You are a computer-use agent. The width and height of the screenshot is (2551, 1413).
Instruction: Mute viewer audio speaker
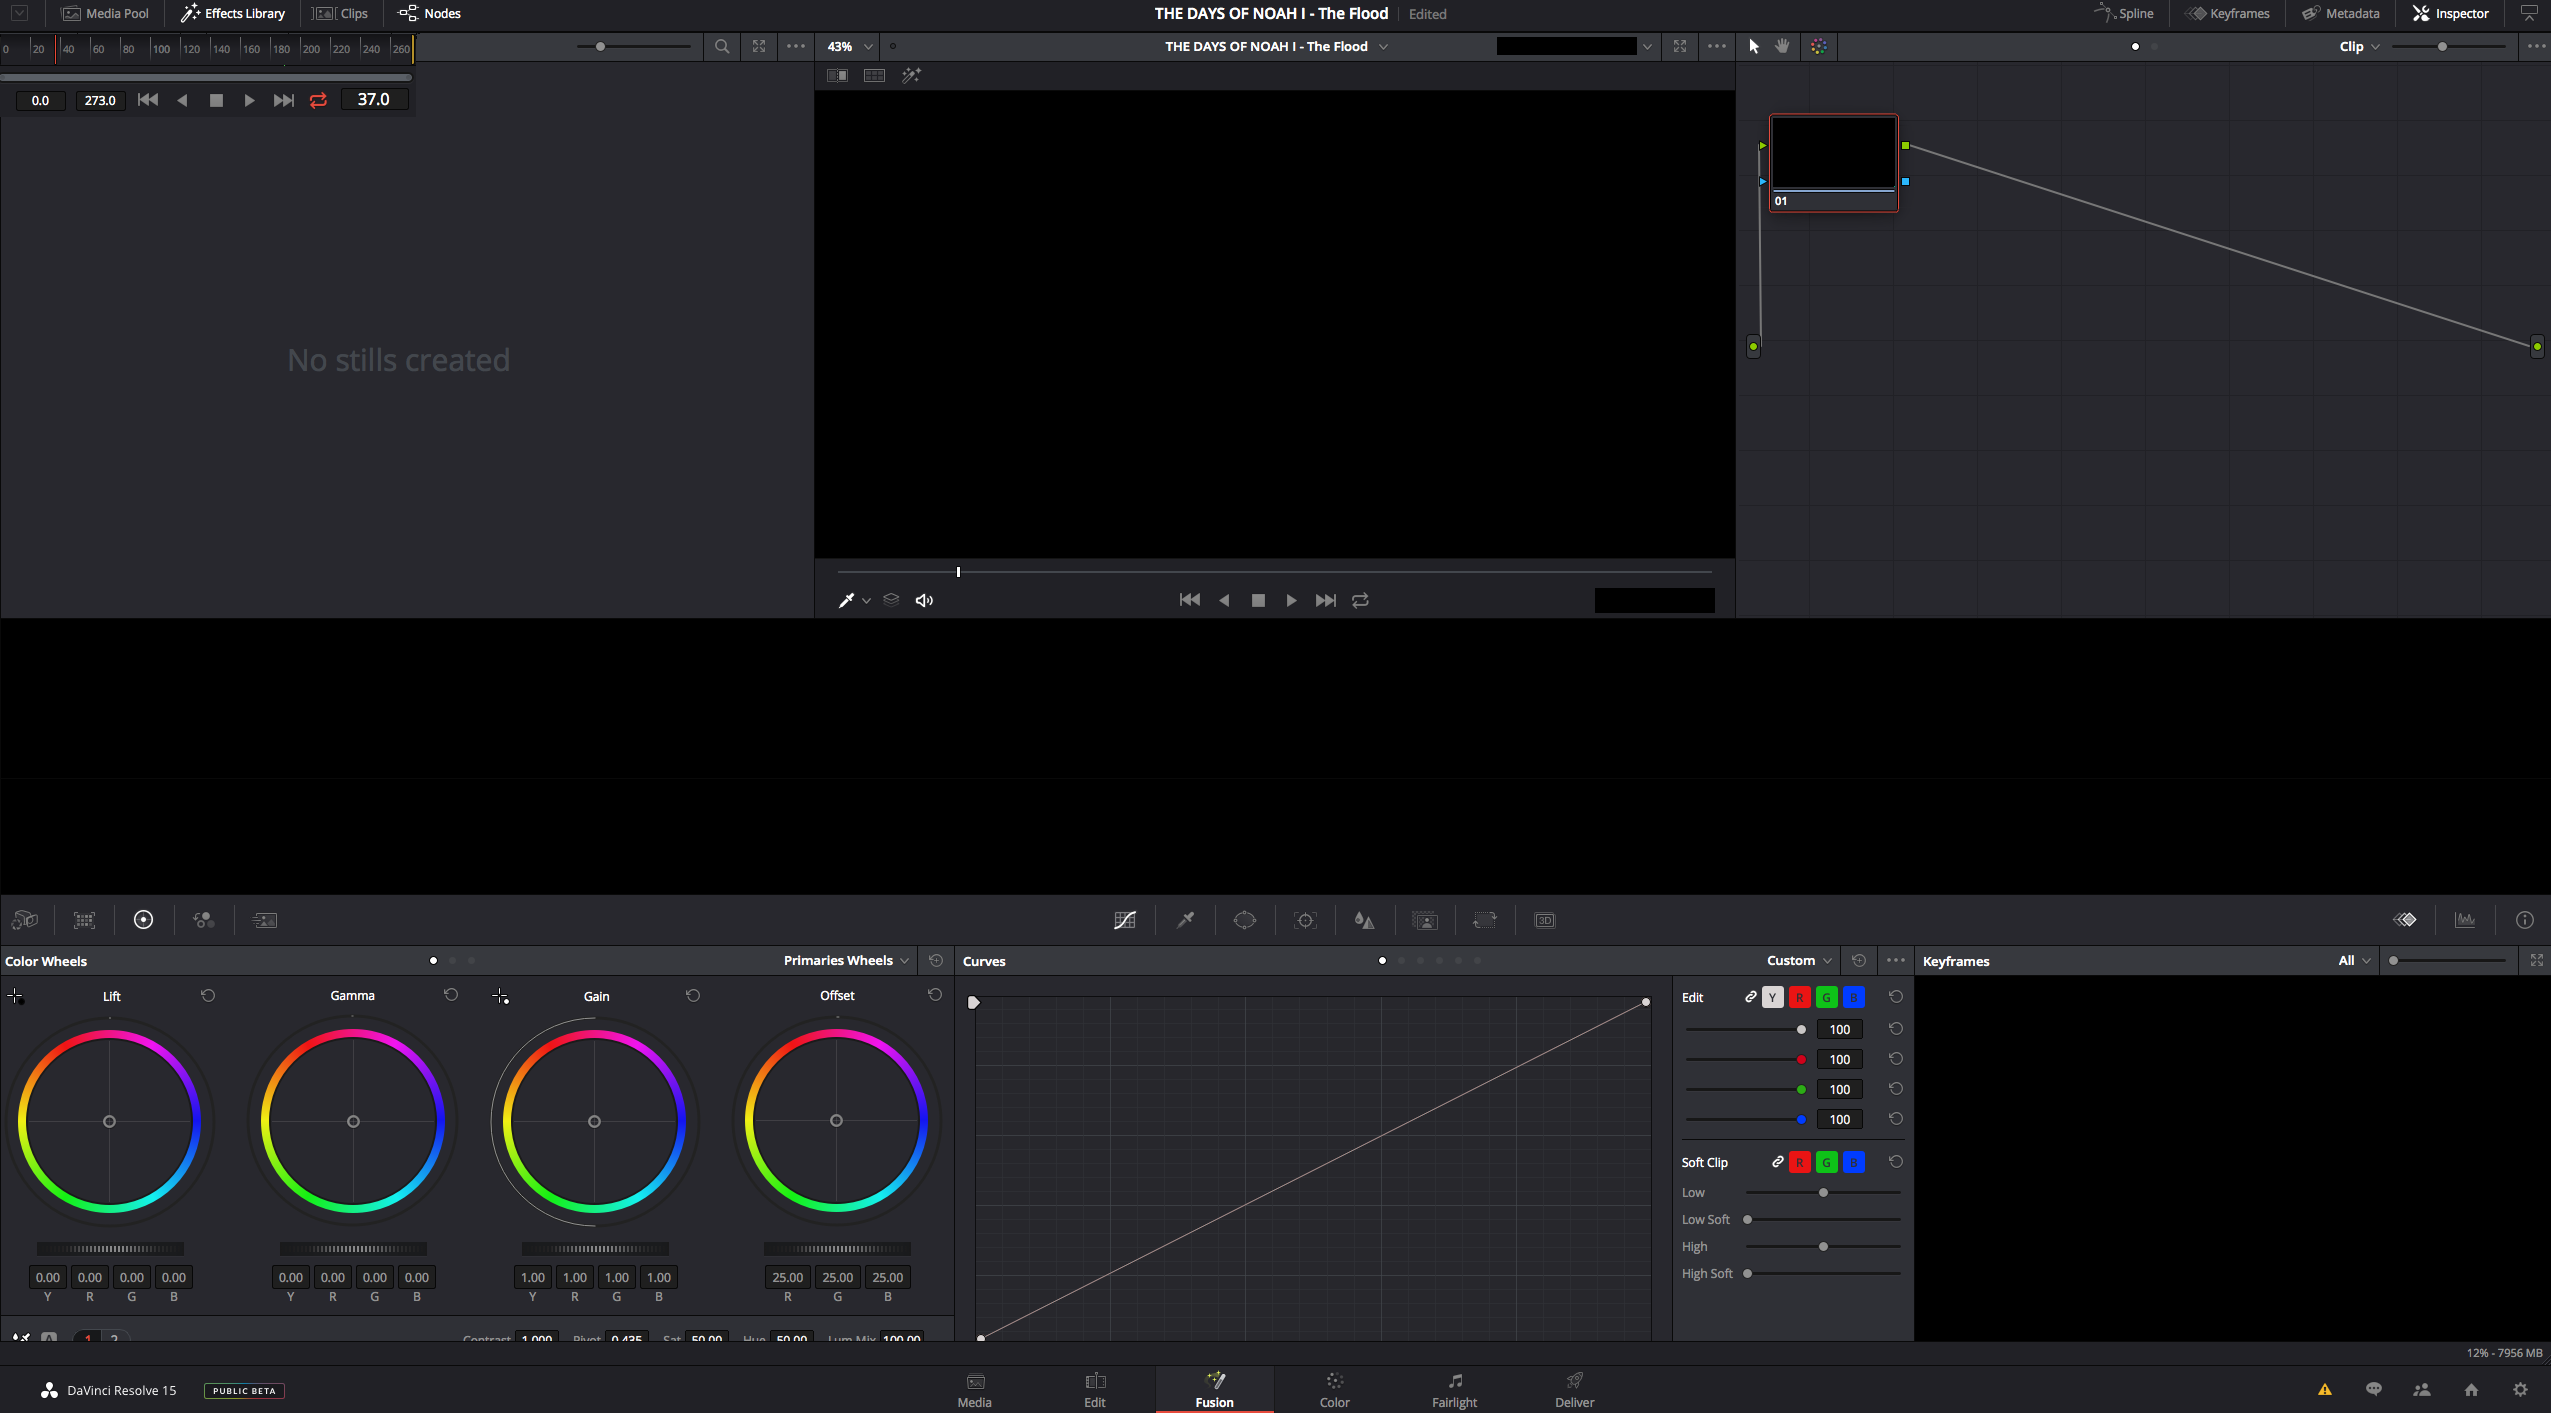[x=924, y=600]
